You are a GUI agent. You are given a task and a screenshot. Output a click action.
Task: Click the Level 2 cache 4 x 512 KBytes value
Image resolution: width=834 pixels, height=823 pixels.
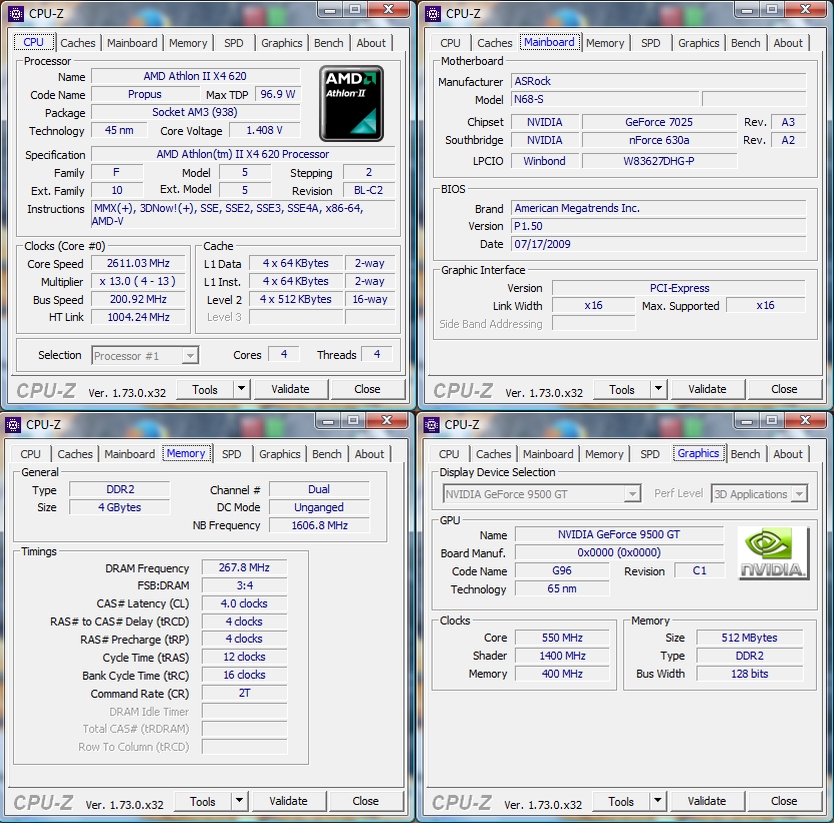296,300
